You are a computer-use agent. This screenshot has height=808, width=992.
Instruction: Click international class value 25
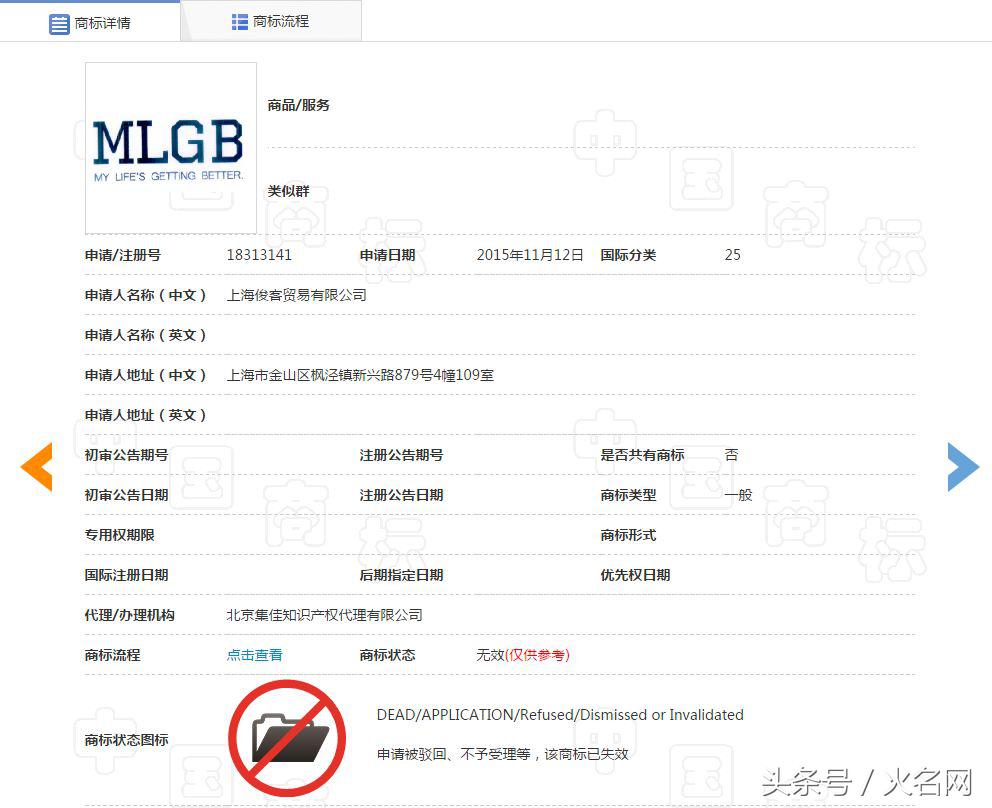pyautogui.click(x=732, y=255)
